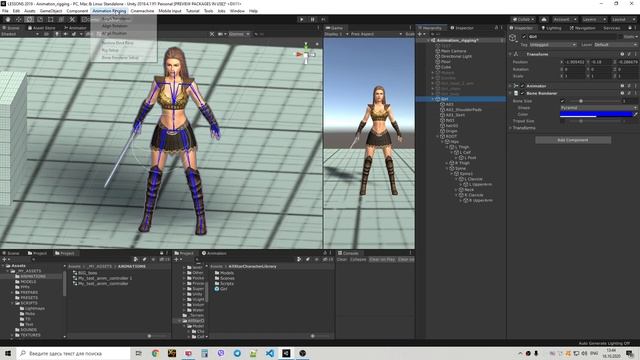Open the Layer Default dropdown
The height and width of the screenshot is (360, 640).
point(616,44)
